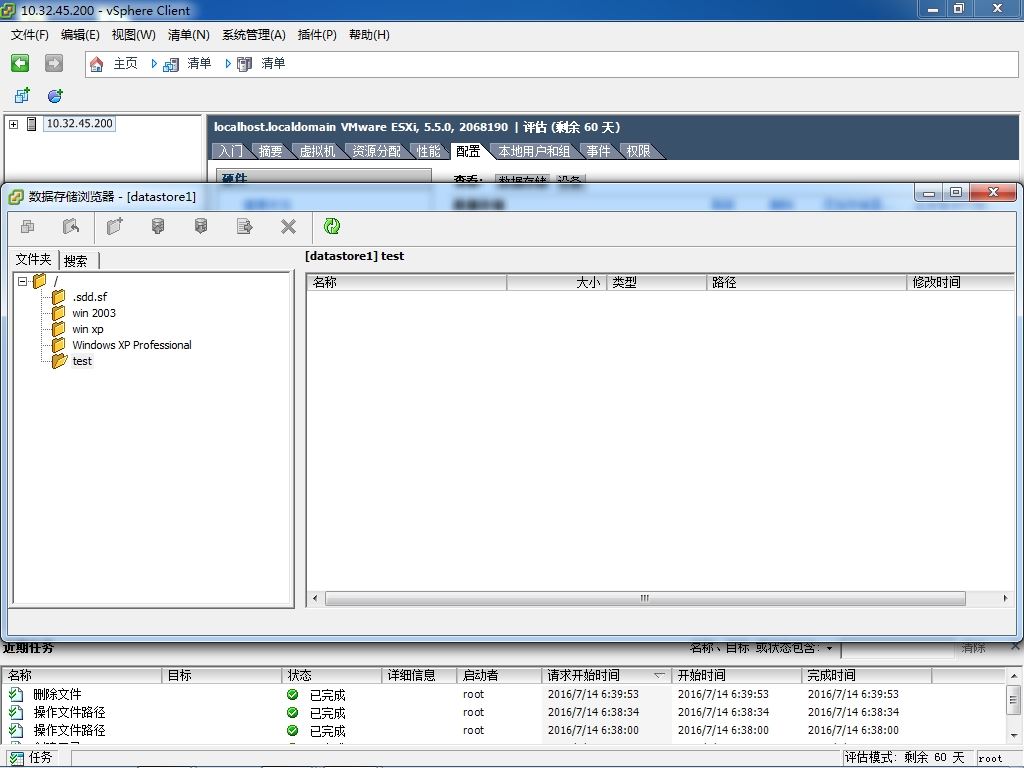Click the 名称 column header in file list
Image resolution: width=1024 pixels, height=768 pixels.
click(x=406, y=282)
